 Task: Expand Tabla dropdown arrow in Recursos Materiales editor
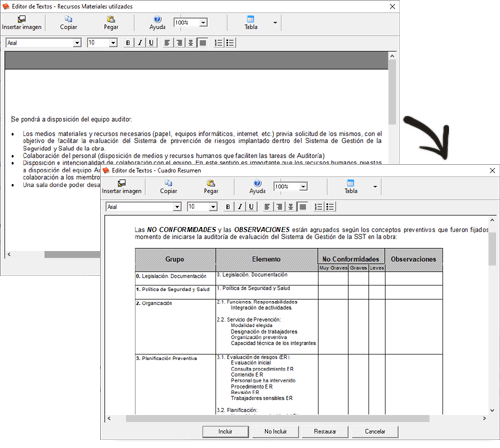(275, 23)
